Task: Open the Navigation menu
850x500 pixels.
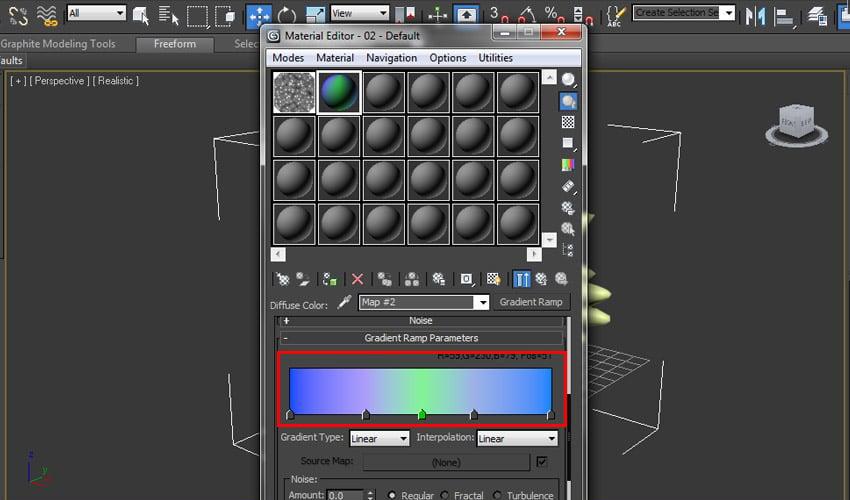Action: tap(391, 57)
